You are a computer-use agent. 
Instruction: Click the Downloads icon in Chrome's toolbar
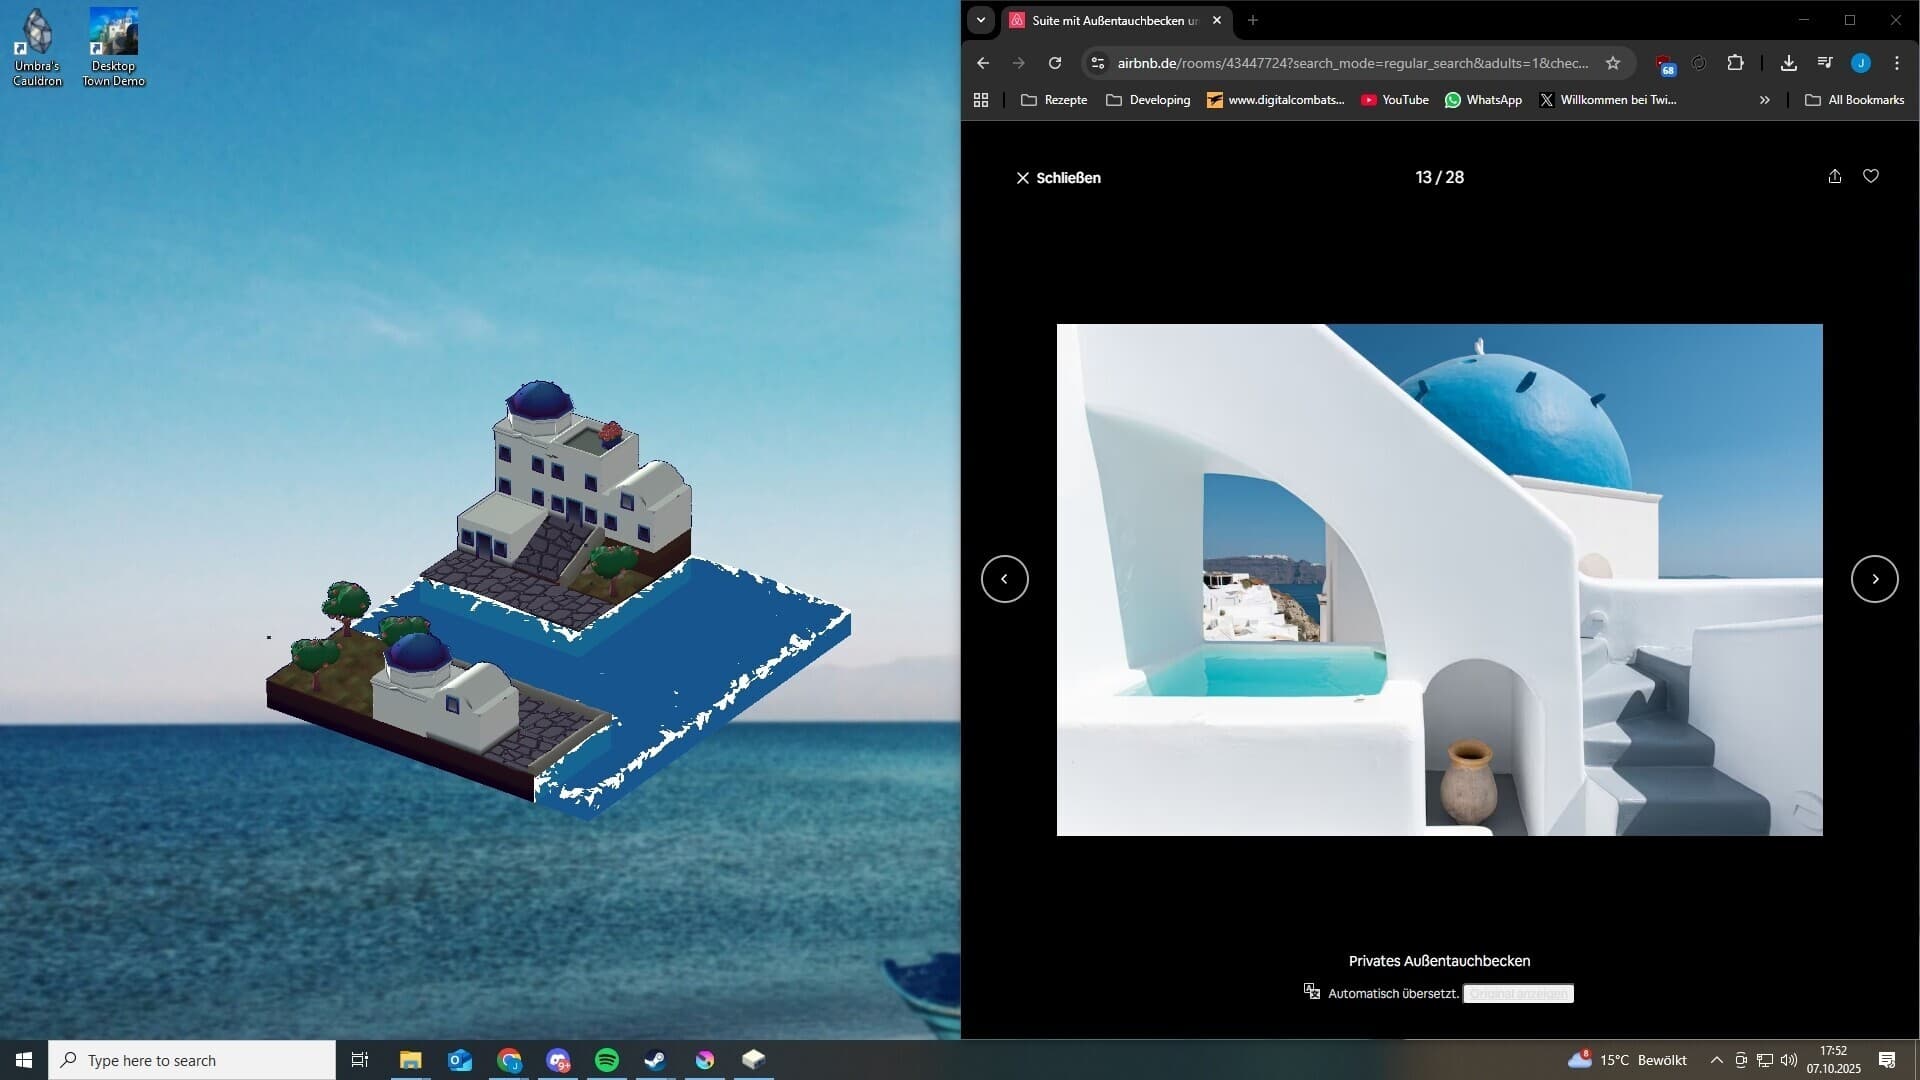[1789, 62]
